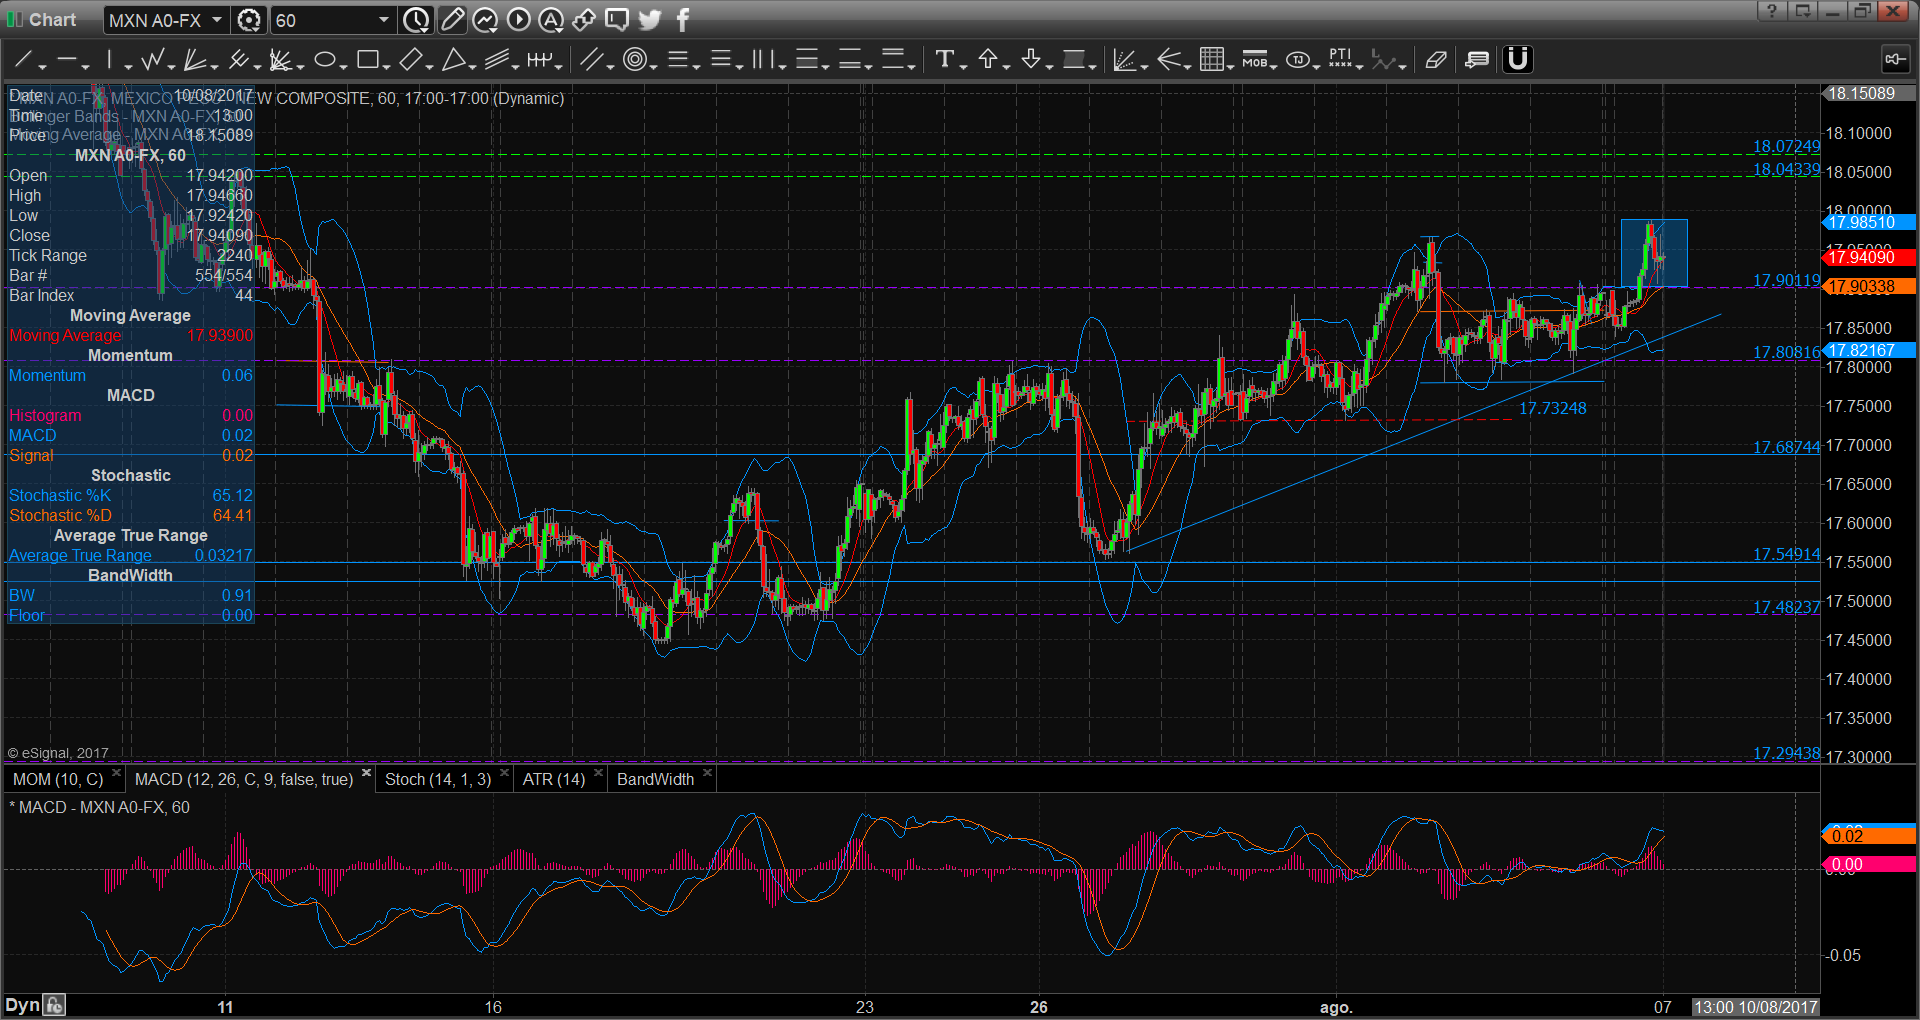Screen dimensions: 1920x1020
Task: Open the help question mark button
Action: [x=1771, y=11]
